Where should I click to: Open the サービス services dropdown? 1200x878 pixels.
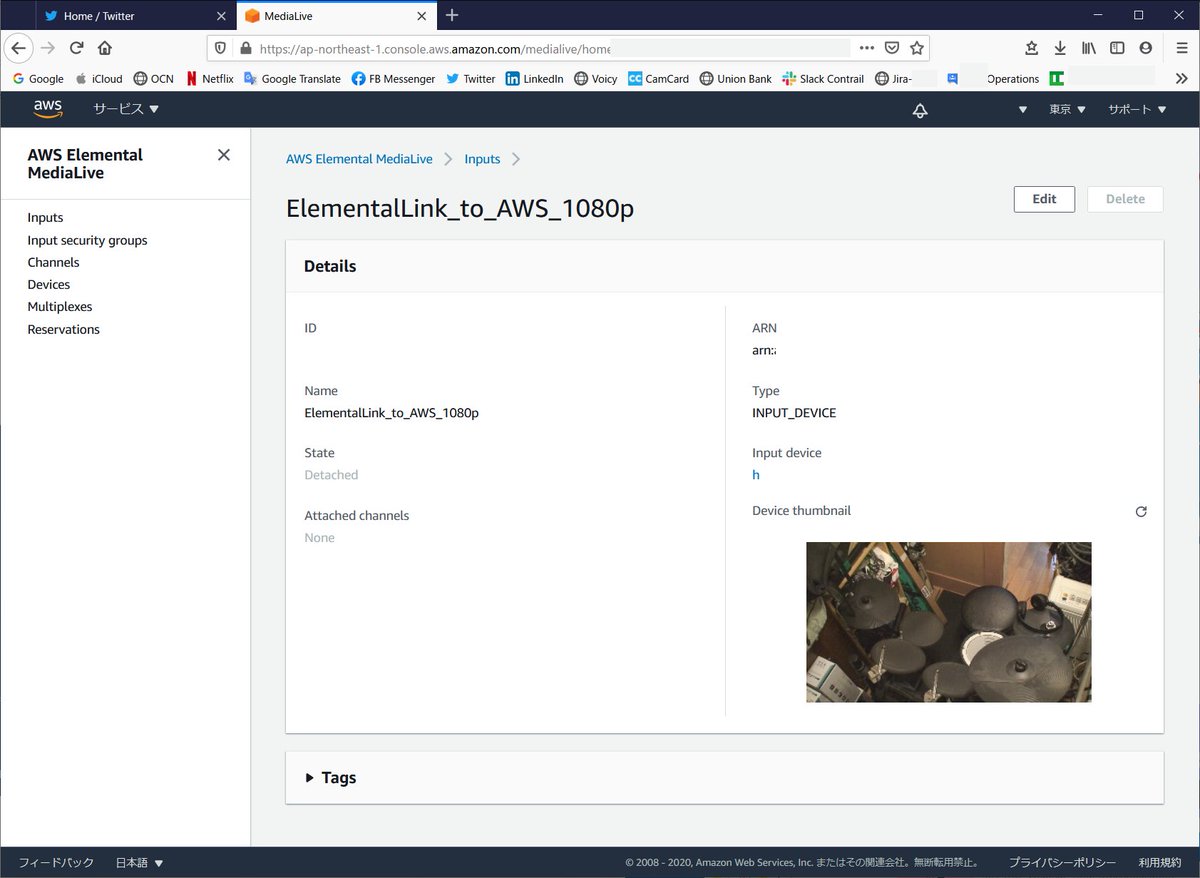(126, 109)
